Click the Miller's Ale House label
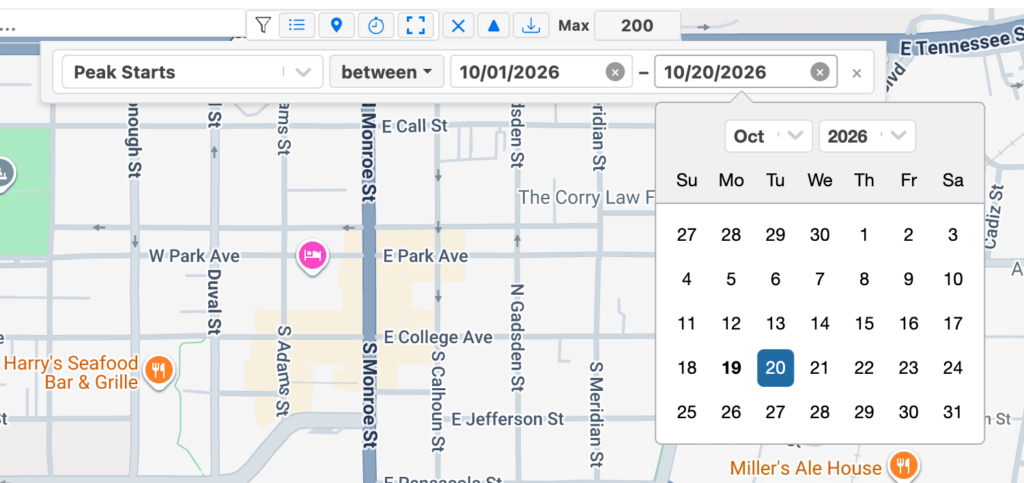1024x483 pixels. tap(805, 468)
